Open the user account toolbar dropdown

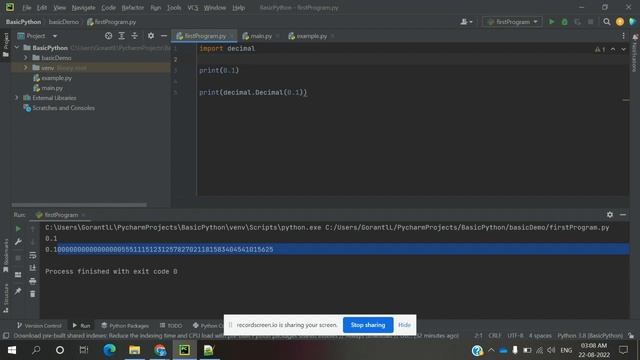[466, 22]
